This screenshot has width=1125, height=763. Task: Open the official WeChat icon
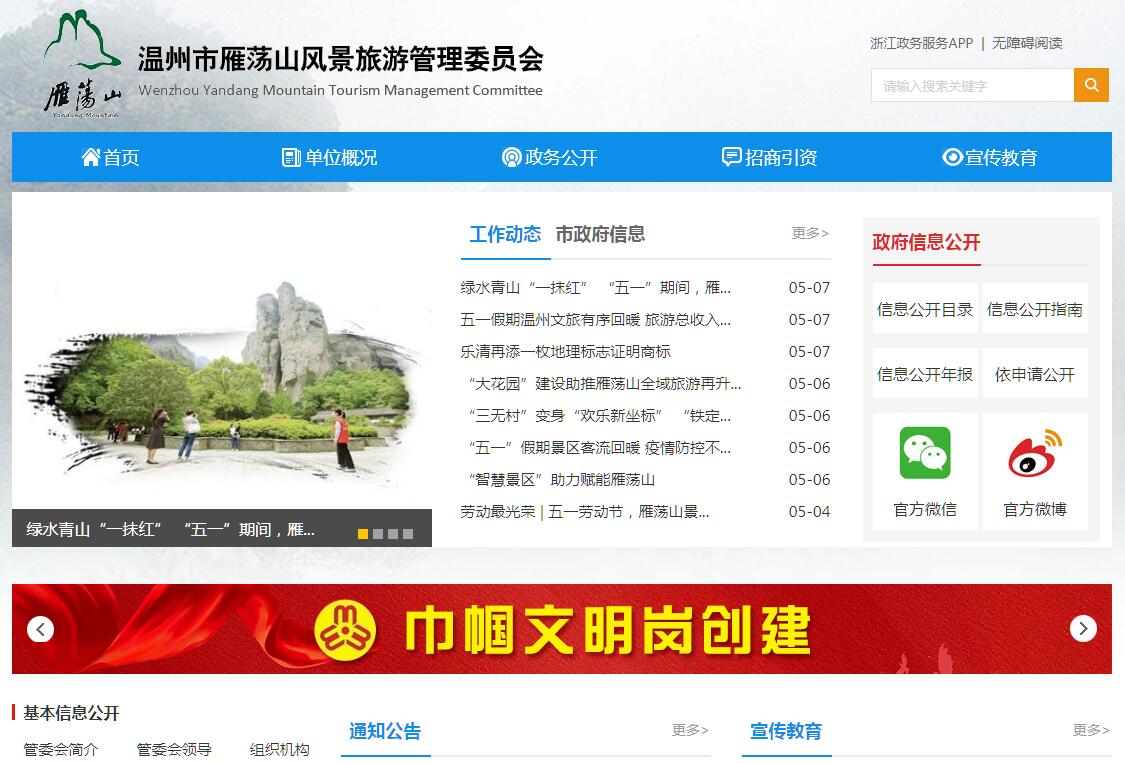tap(925, 453)
